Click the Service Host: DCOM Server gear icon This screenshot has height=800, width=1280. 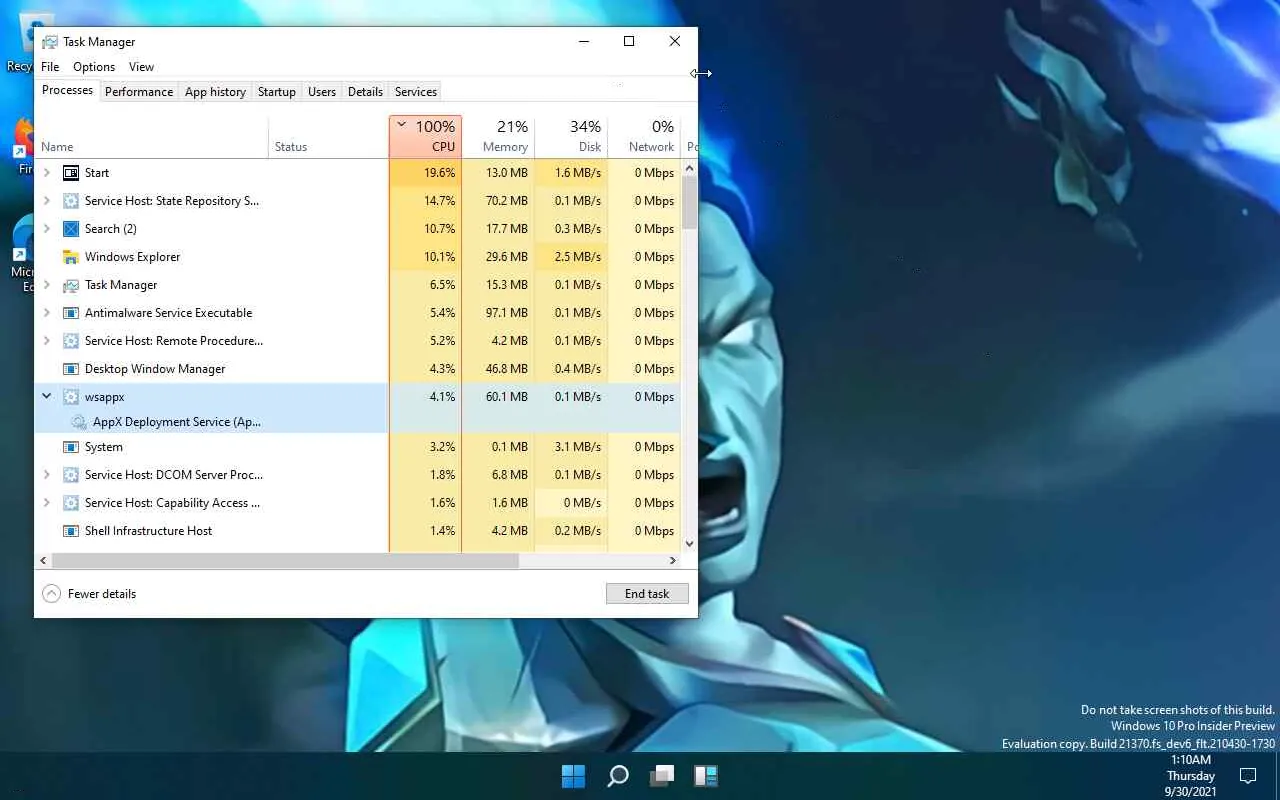tap(71, 475)
